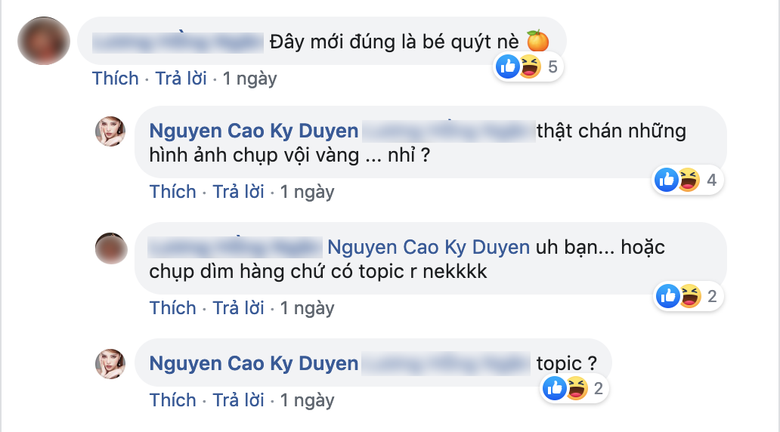Open Nguyen Cao Ky Duyen profile in first reply
The width and height of the screenshot is (780, 432).
254,131
